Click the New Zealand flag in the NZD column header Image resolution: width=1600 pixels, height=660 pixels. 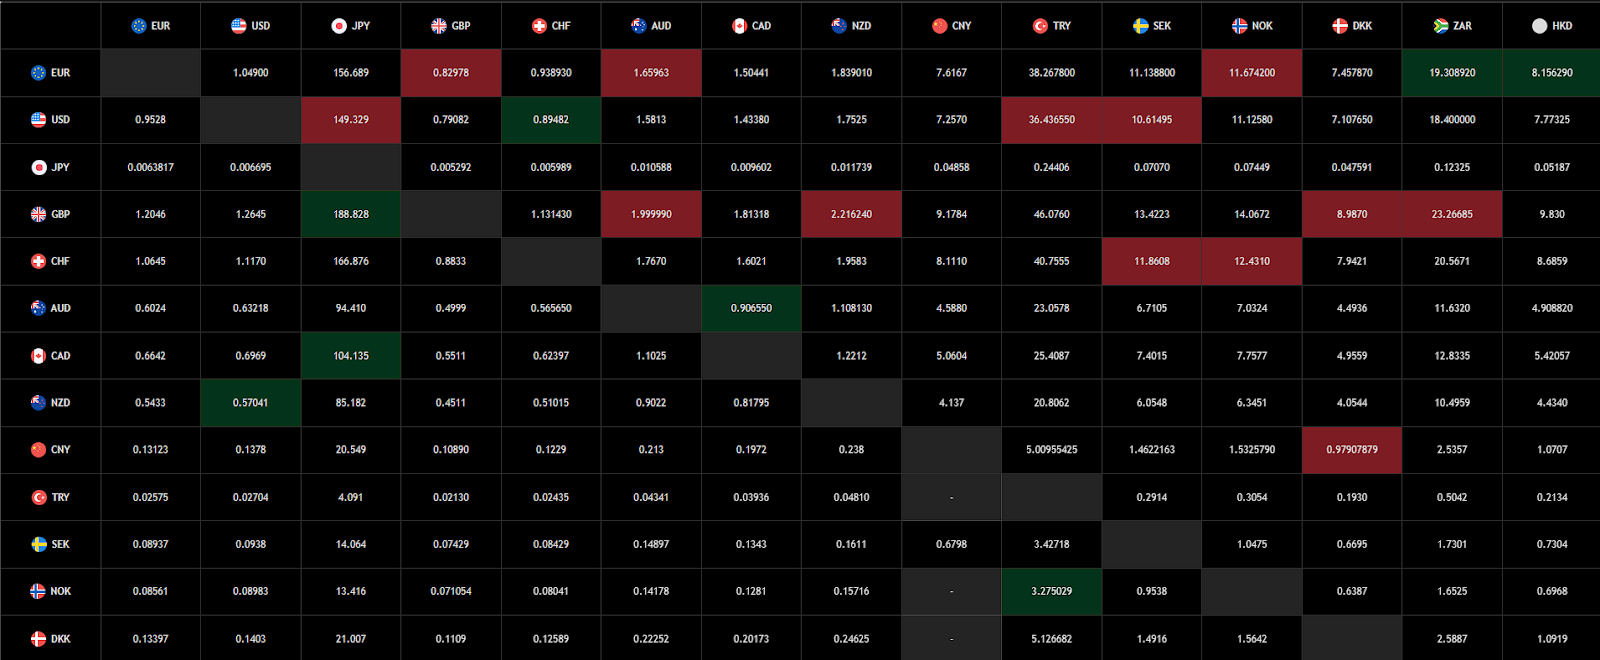point(839,26)
